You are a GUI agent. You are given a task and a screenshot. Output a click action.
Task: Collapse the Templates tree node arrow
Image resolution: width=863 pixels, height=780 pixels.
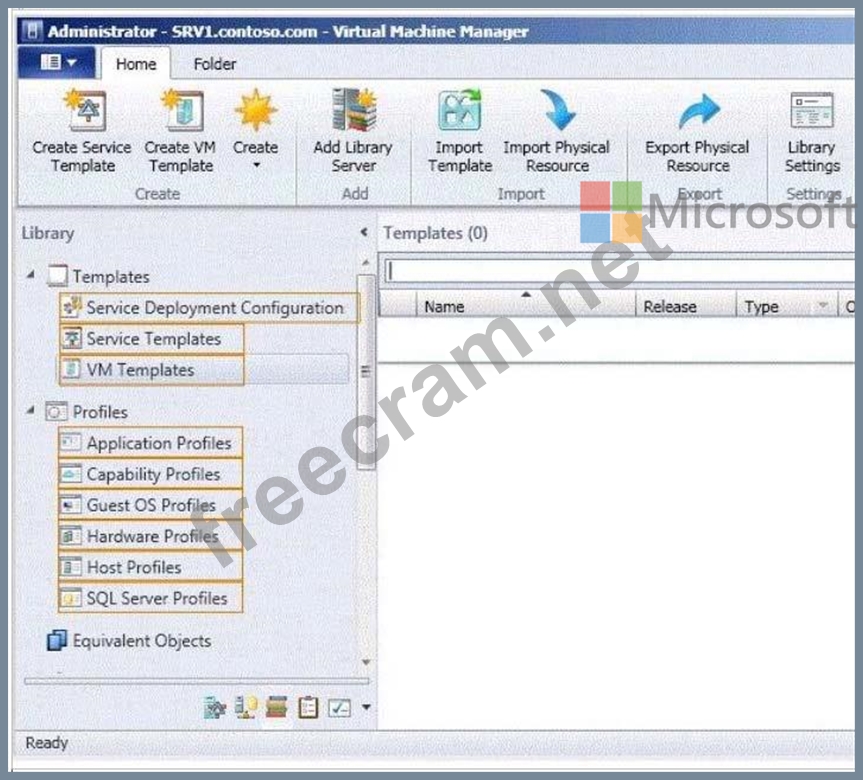click(31, 274)
